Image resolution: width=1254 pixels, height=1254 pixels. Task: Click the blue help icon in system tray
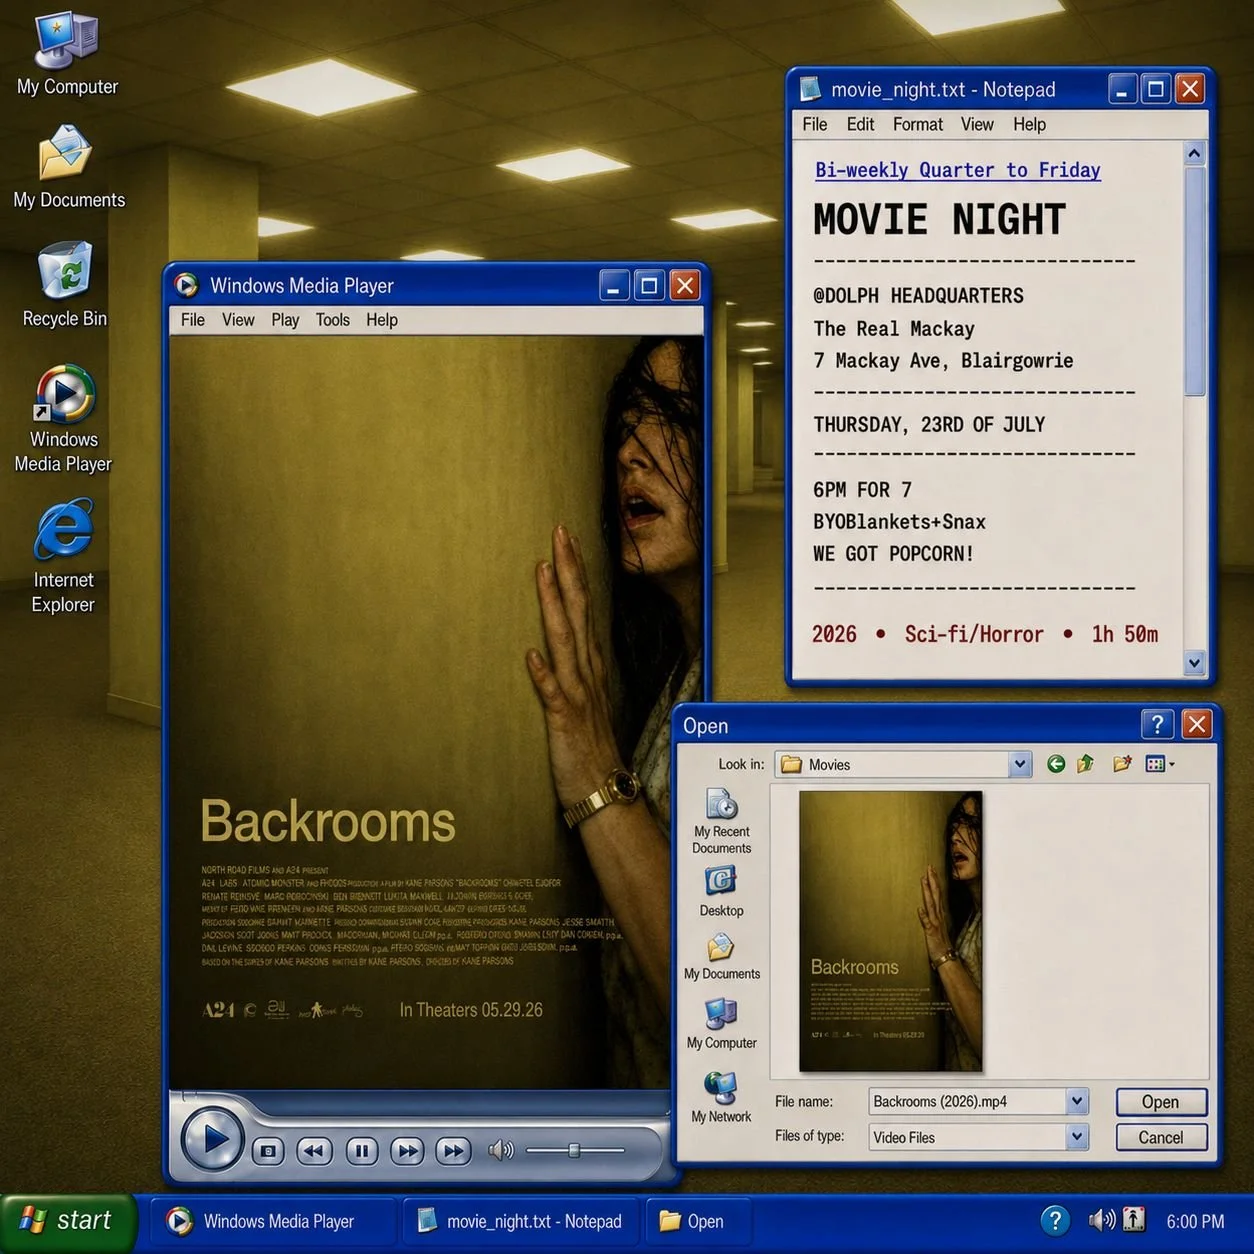point(1055,1221)
